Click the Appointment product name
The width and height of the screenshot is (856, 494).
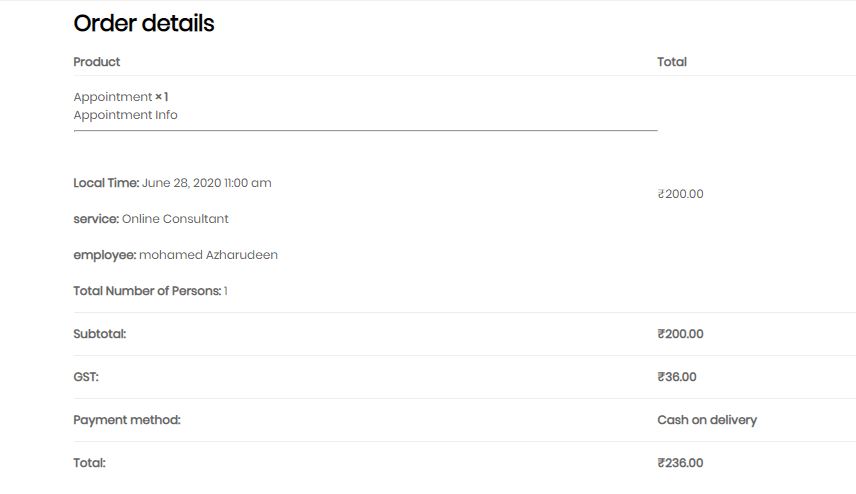coord(112,97)
